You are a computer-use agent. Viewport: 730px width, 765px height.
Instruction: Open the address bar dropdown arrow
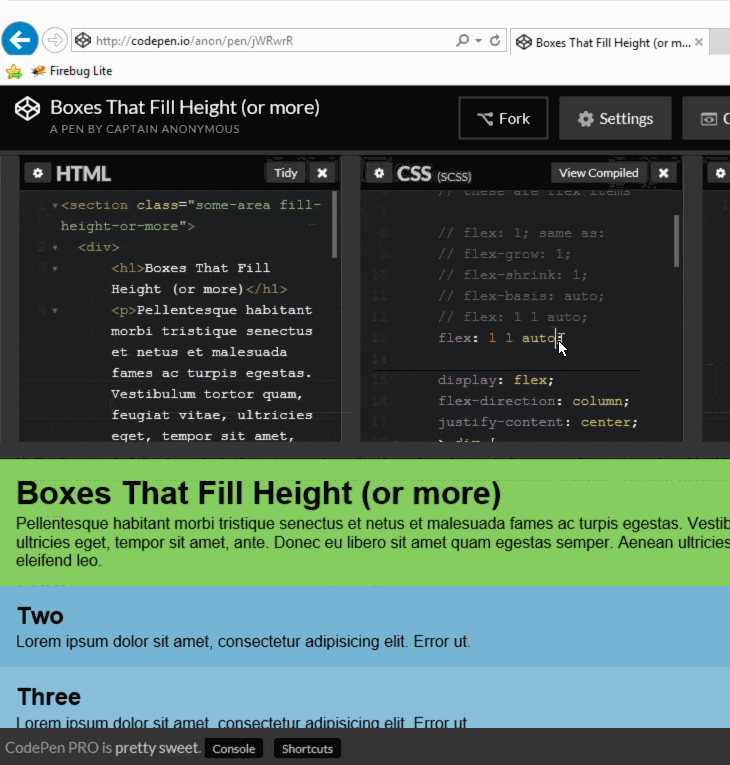point(479,41)
